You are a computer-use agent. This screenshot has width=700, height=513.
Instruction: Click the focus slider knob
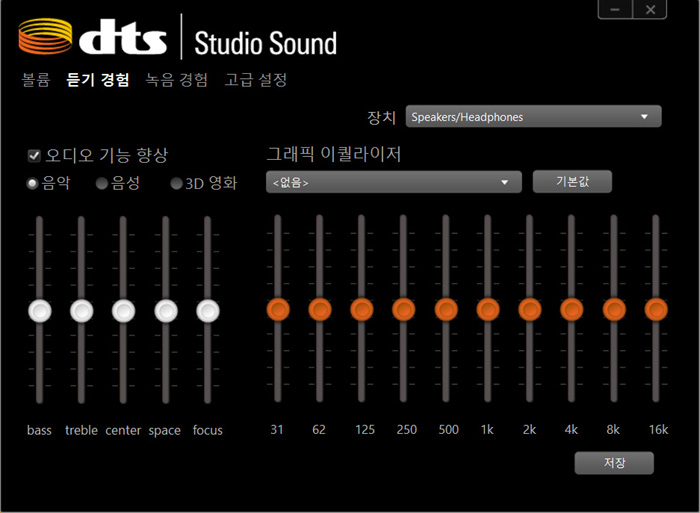[x=208, y=311]
